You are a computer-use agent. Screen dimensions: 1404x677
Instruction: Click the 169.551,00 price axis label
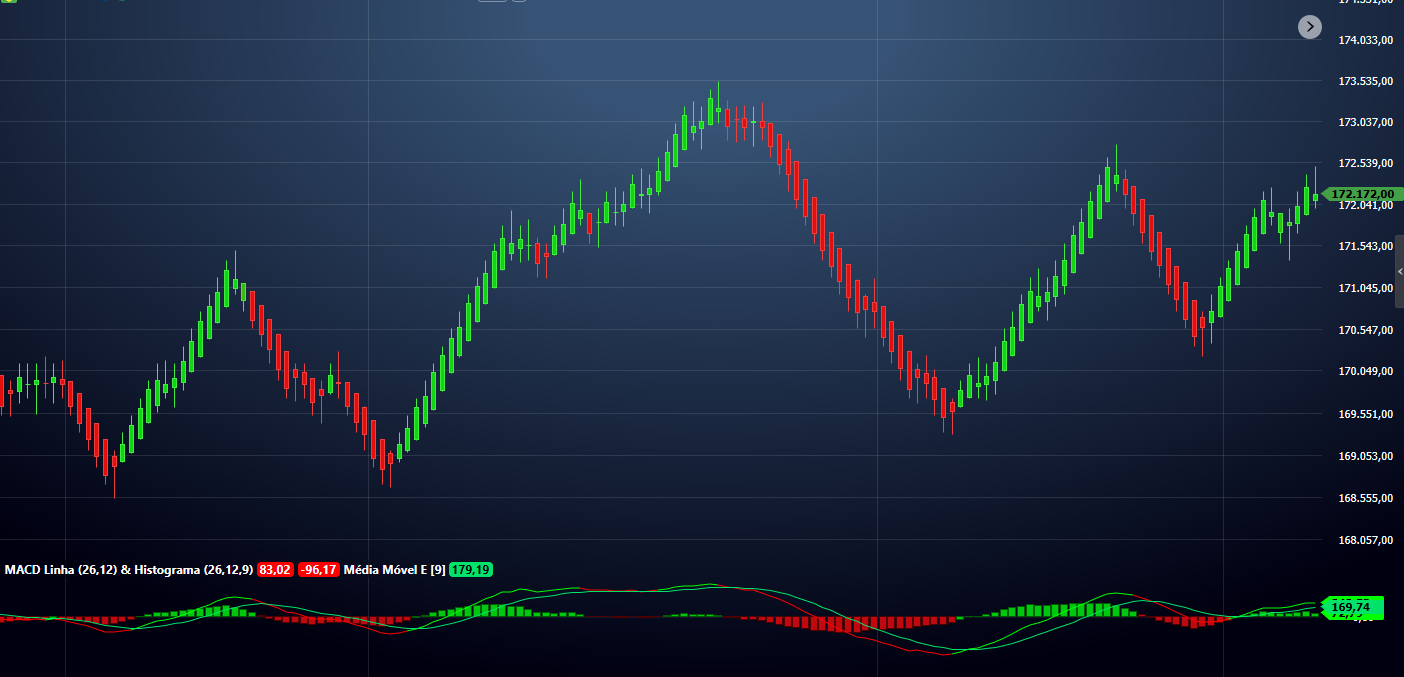pos(1366,413)
